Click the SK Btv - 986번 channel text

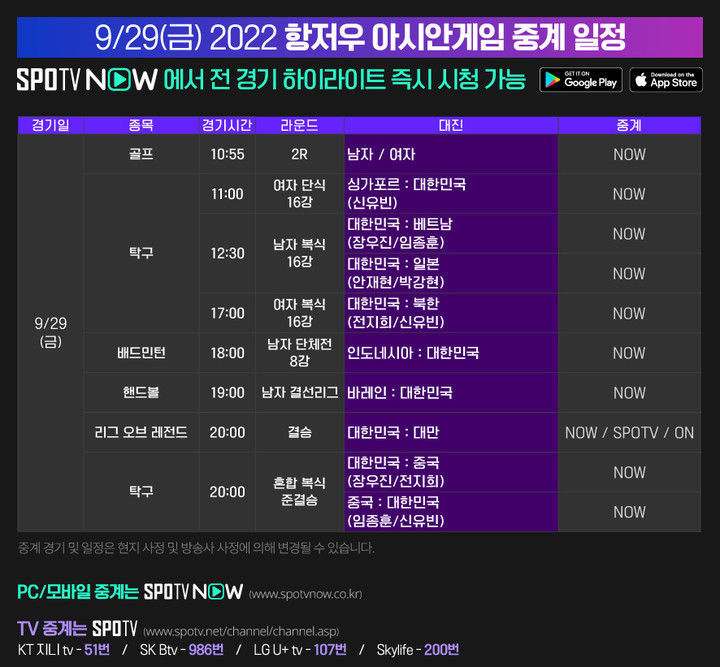pos(182,650)
